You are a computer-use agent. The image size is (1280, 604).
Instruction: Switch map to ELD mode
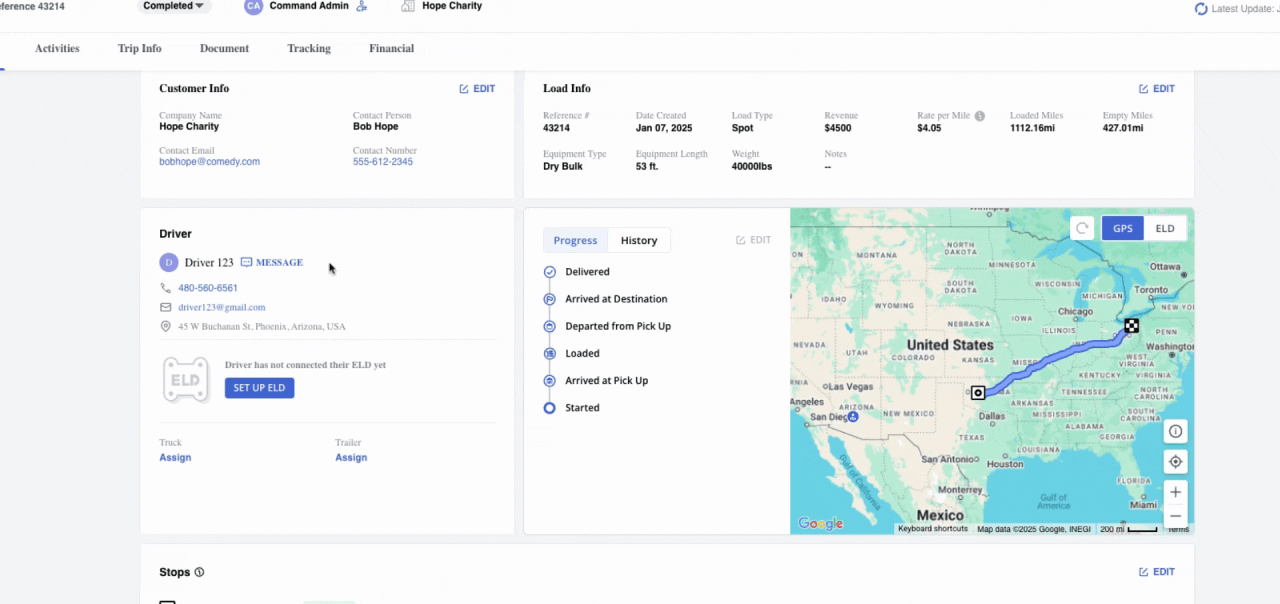tap(1165, 228)
